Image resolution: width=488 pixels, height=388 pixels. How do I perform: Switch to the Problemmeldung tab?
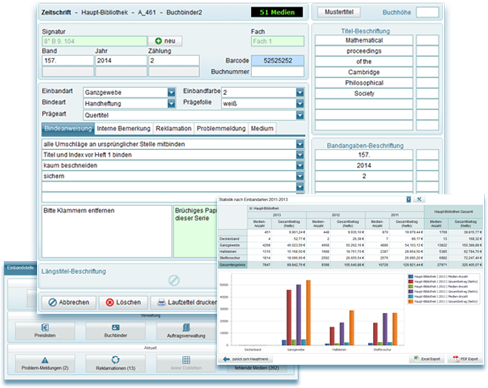(221, 129)
